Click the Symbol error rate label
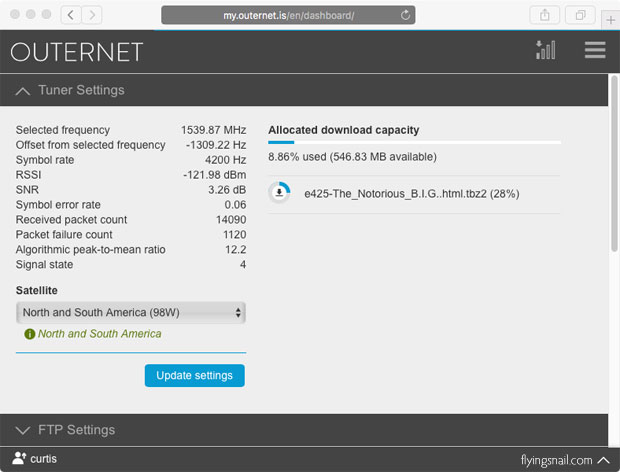Screen dimensions: 620x472 (58, 205)
